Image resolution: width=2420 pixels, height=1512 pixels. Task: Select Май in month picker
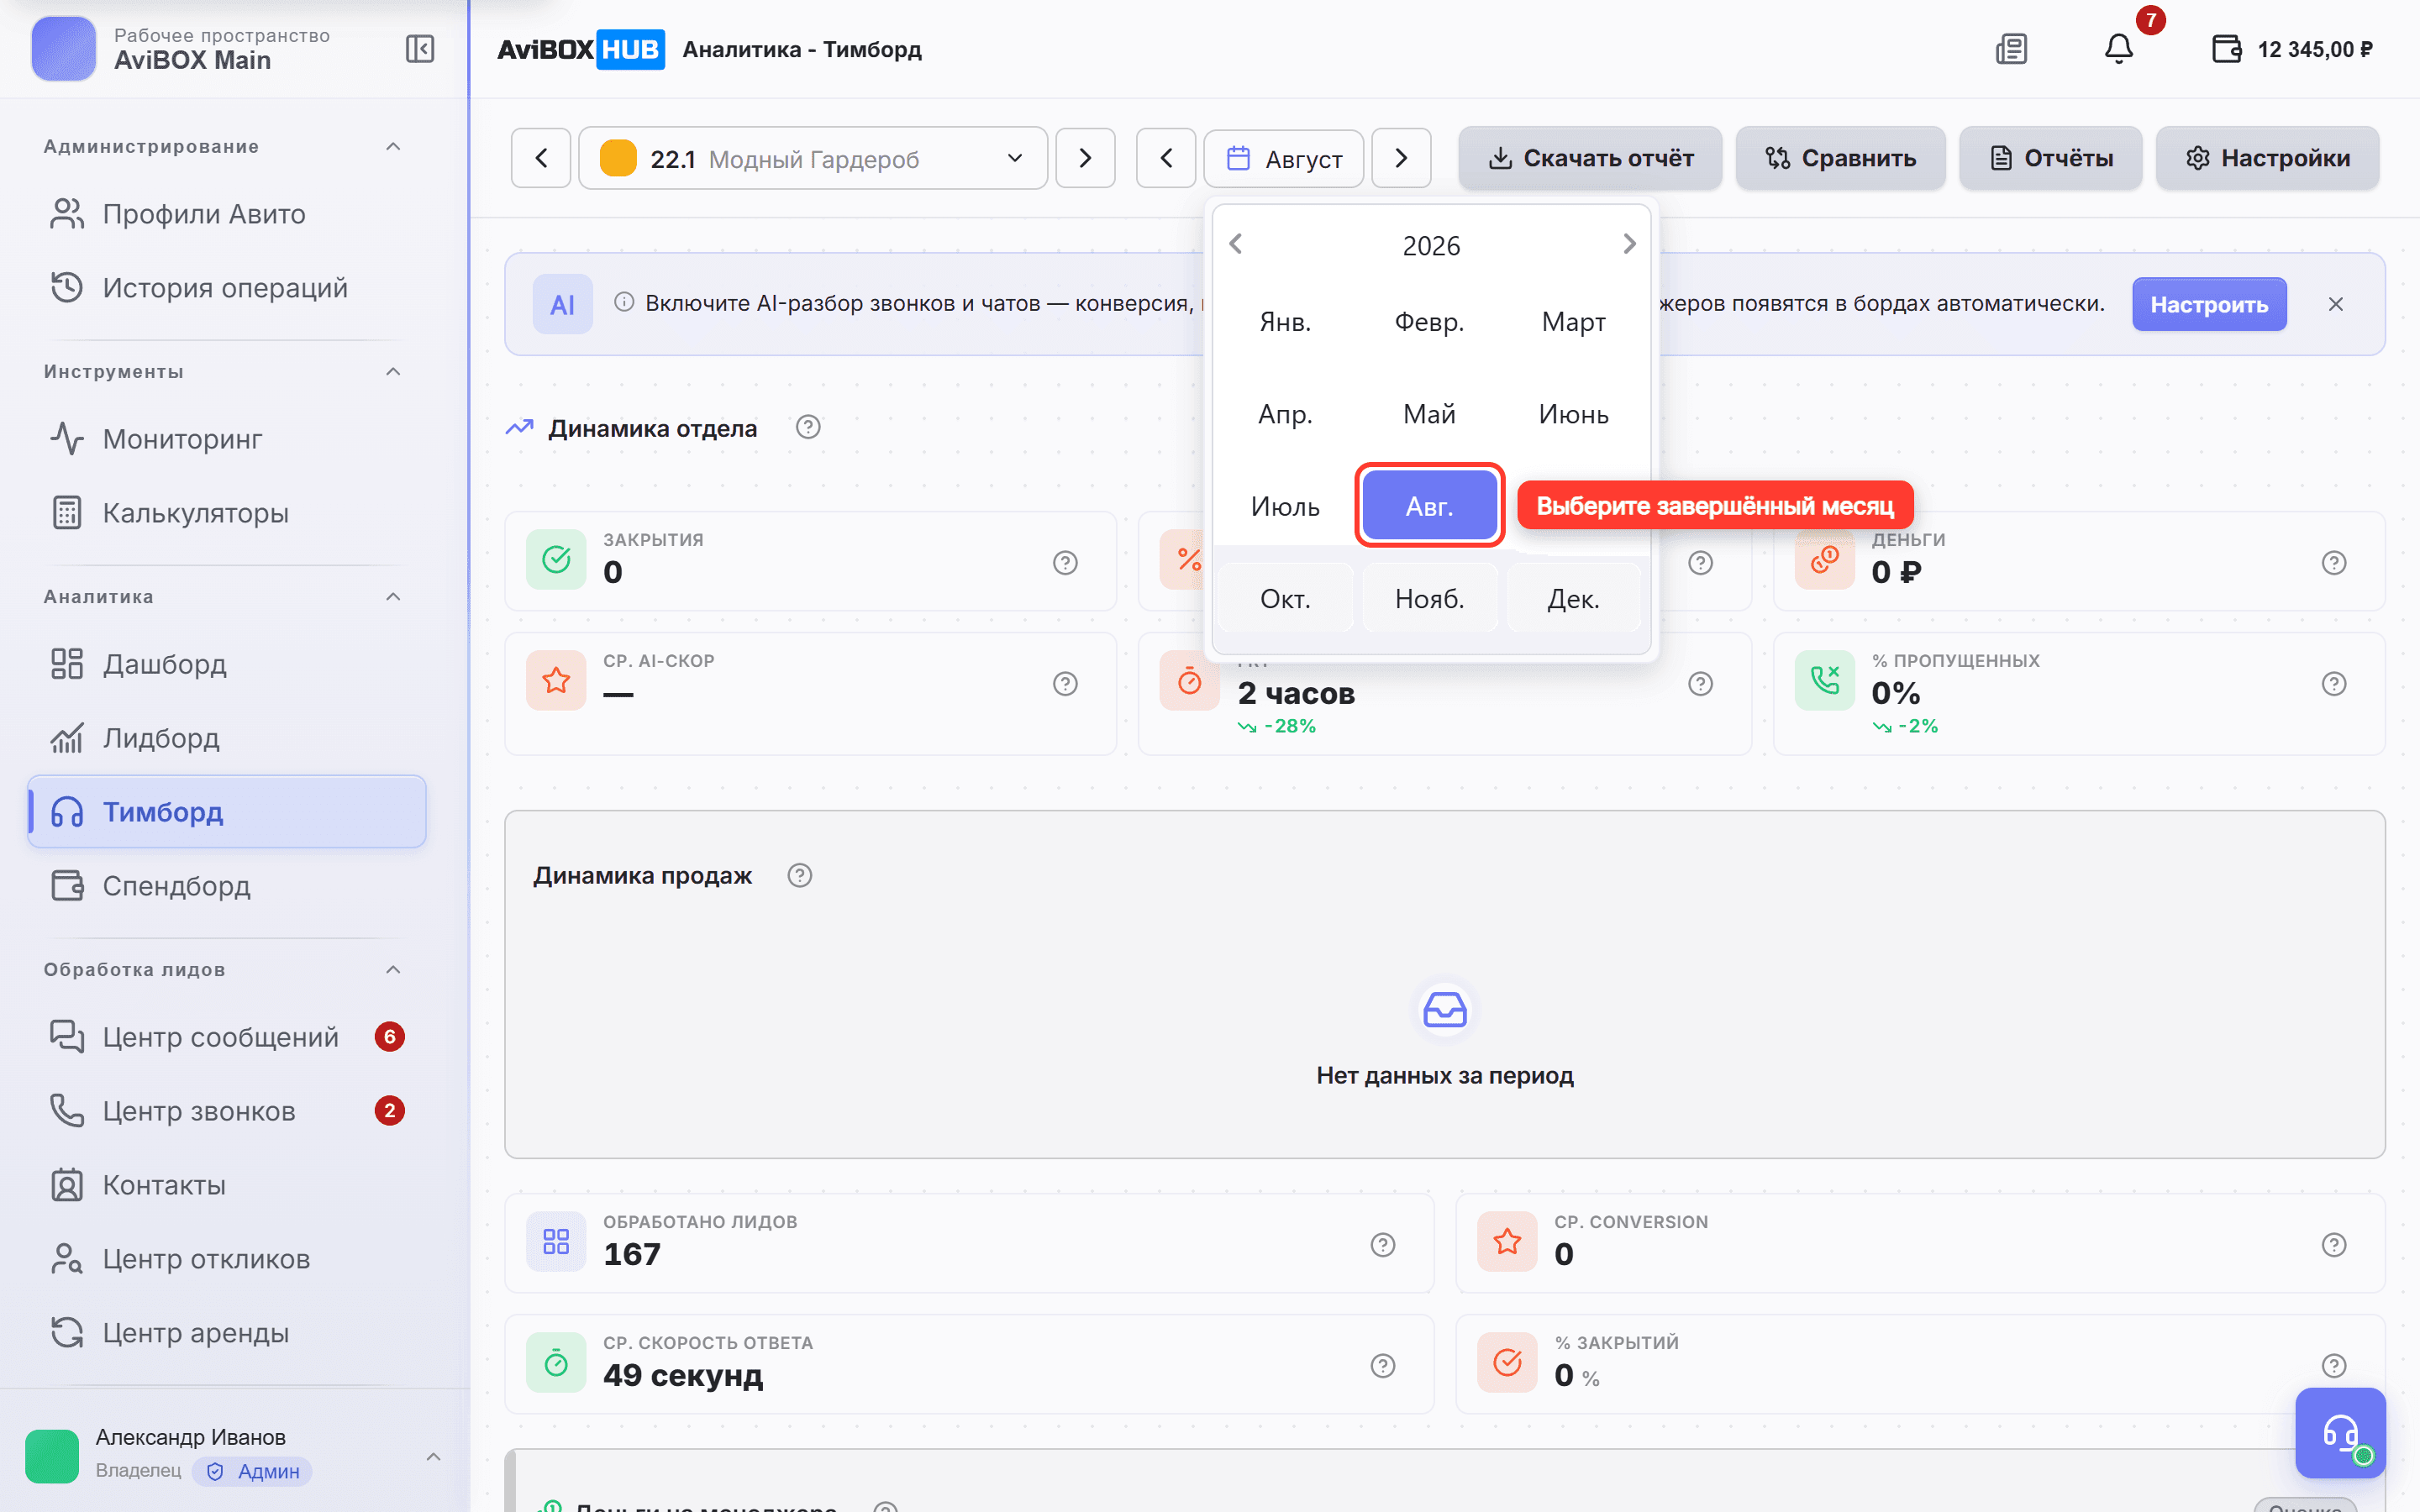(1429, 414)
